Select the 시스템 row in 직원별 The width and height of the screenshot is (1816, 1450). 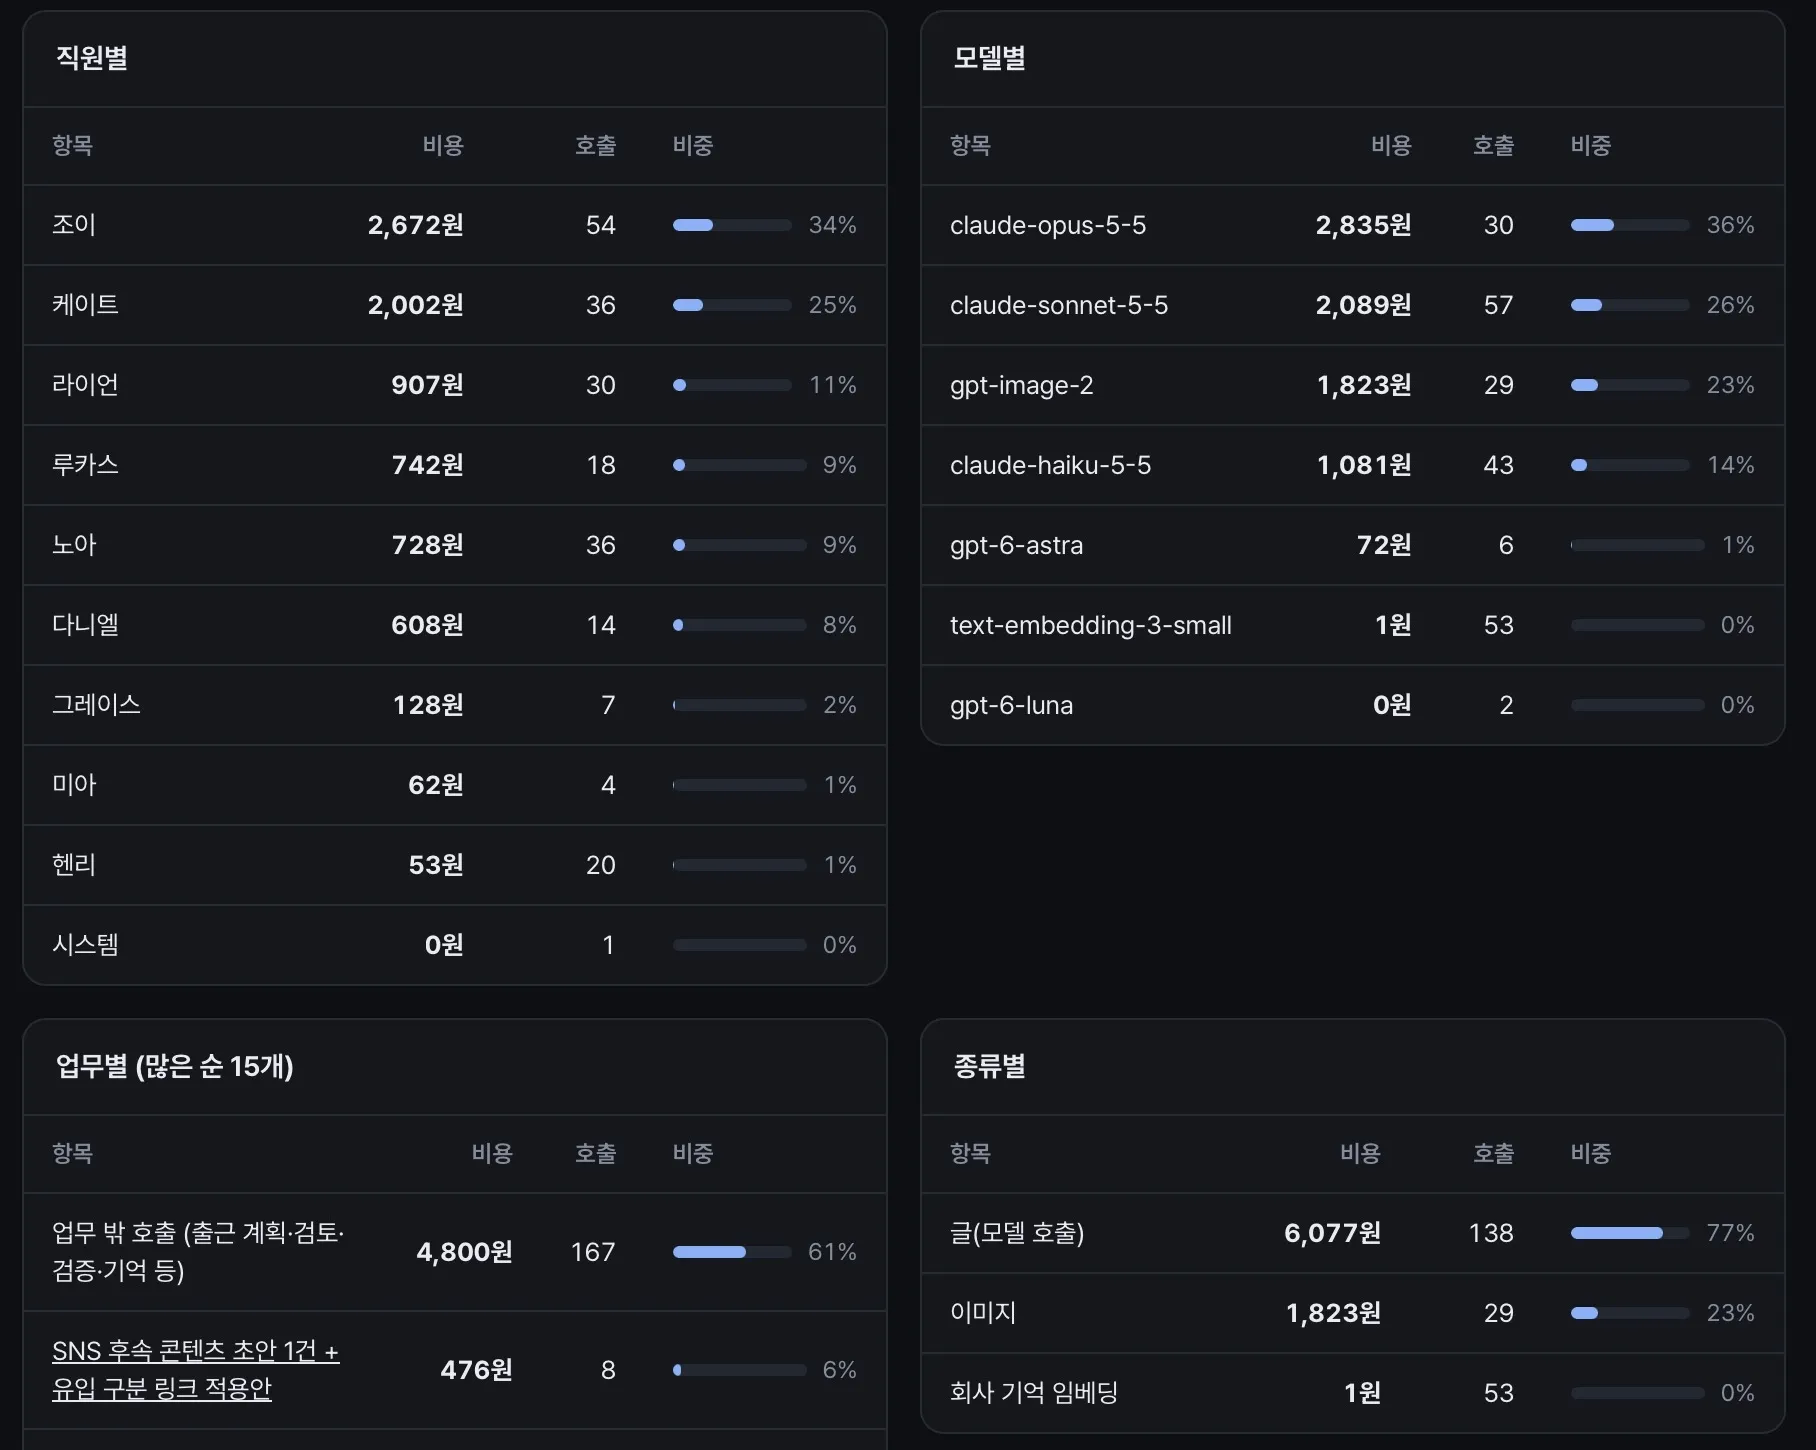pos(455,945)
